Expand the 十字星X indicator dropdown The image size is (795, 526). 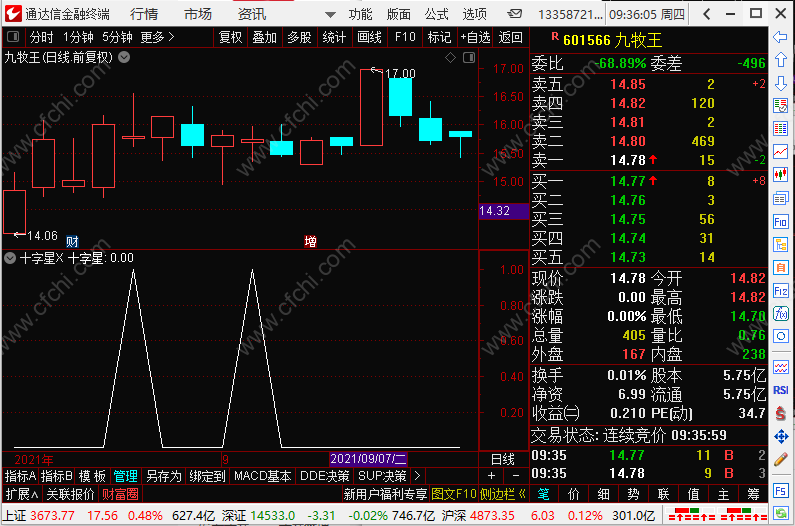point(10,258)
